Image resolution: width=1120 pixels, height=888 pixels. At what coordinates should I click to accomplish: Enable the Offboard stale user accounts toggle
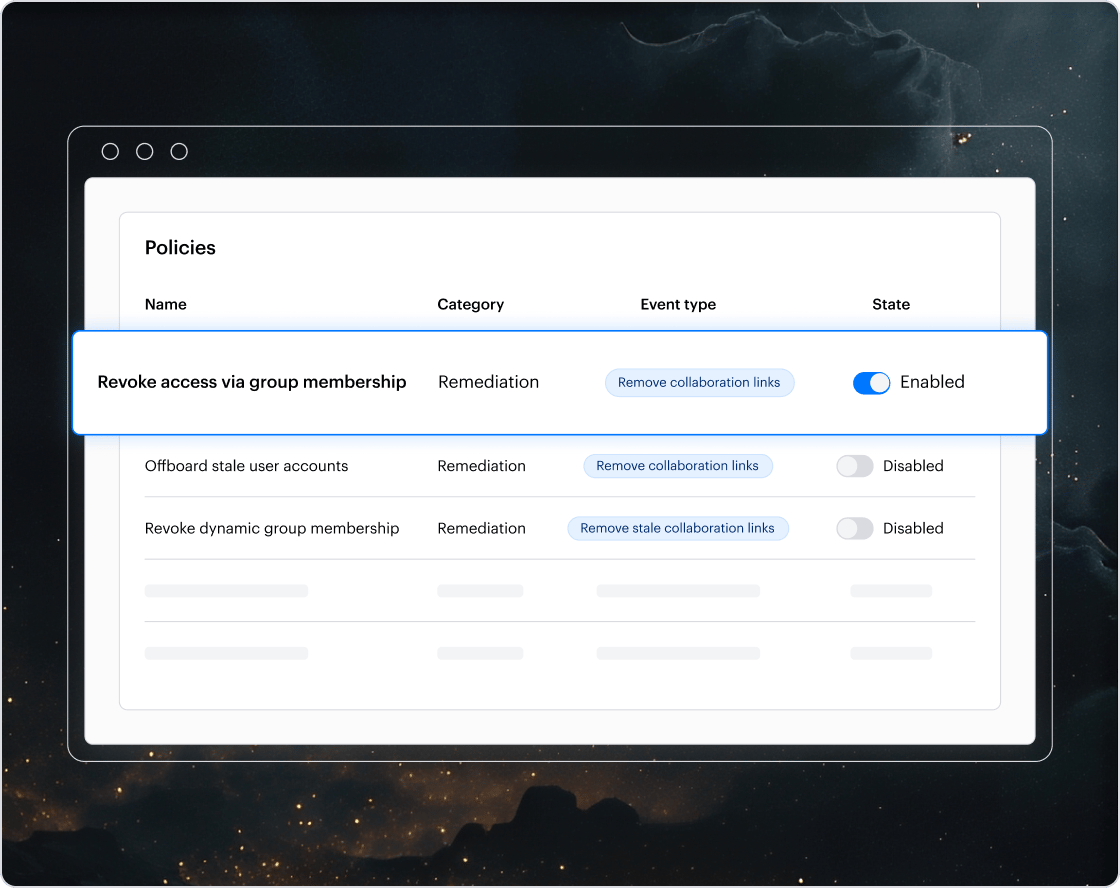[854, 466]
